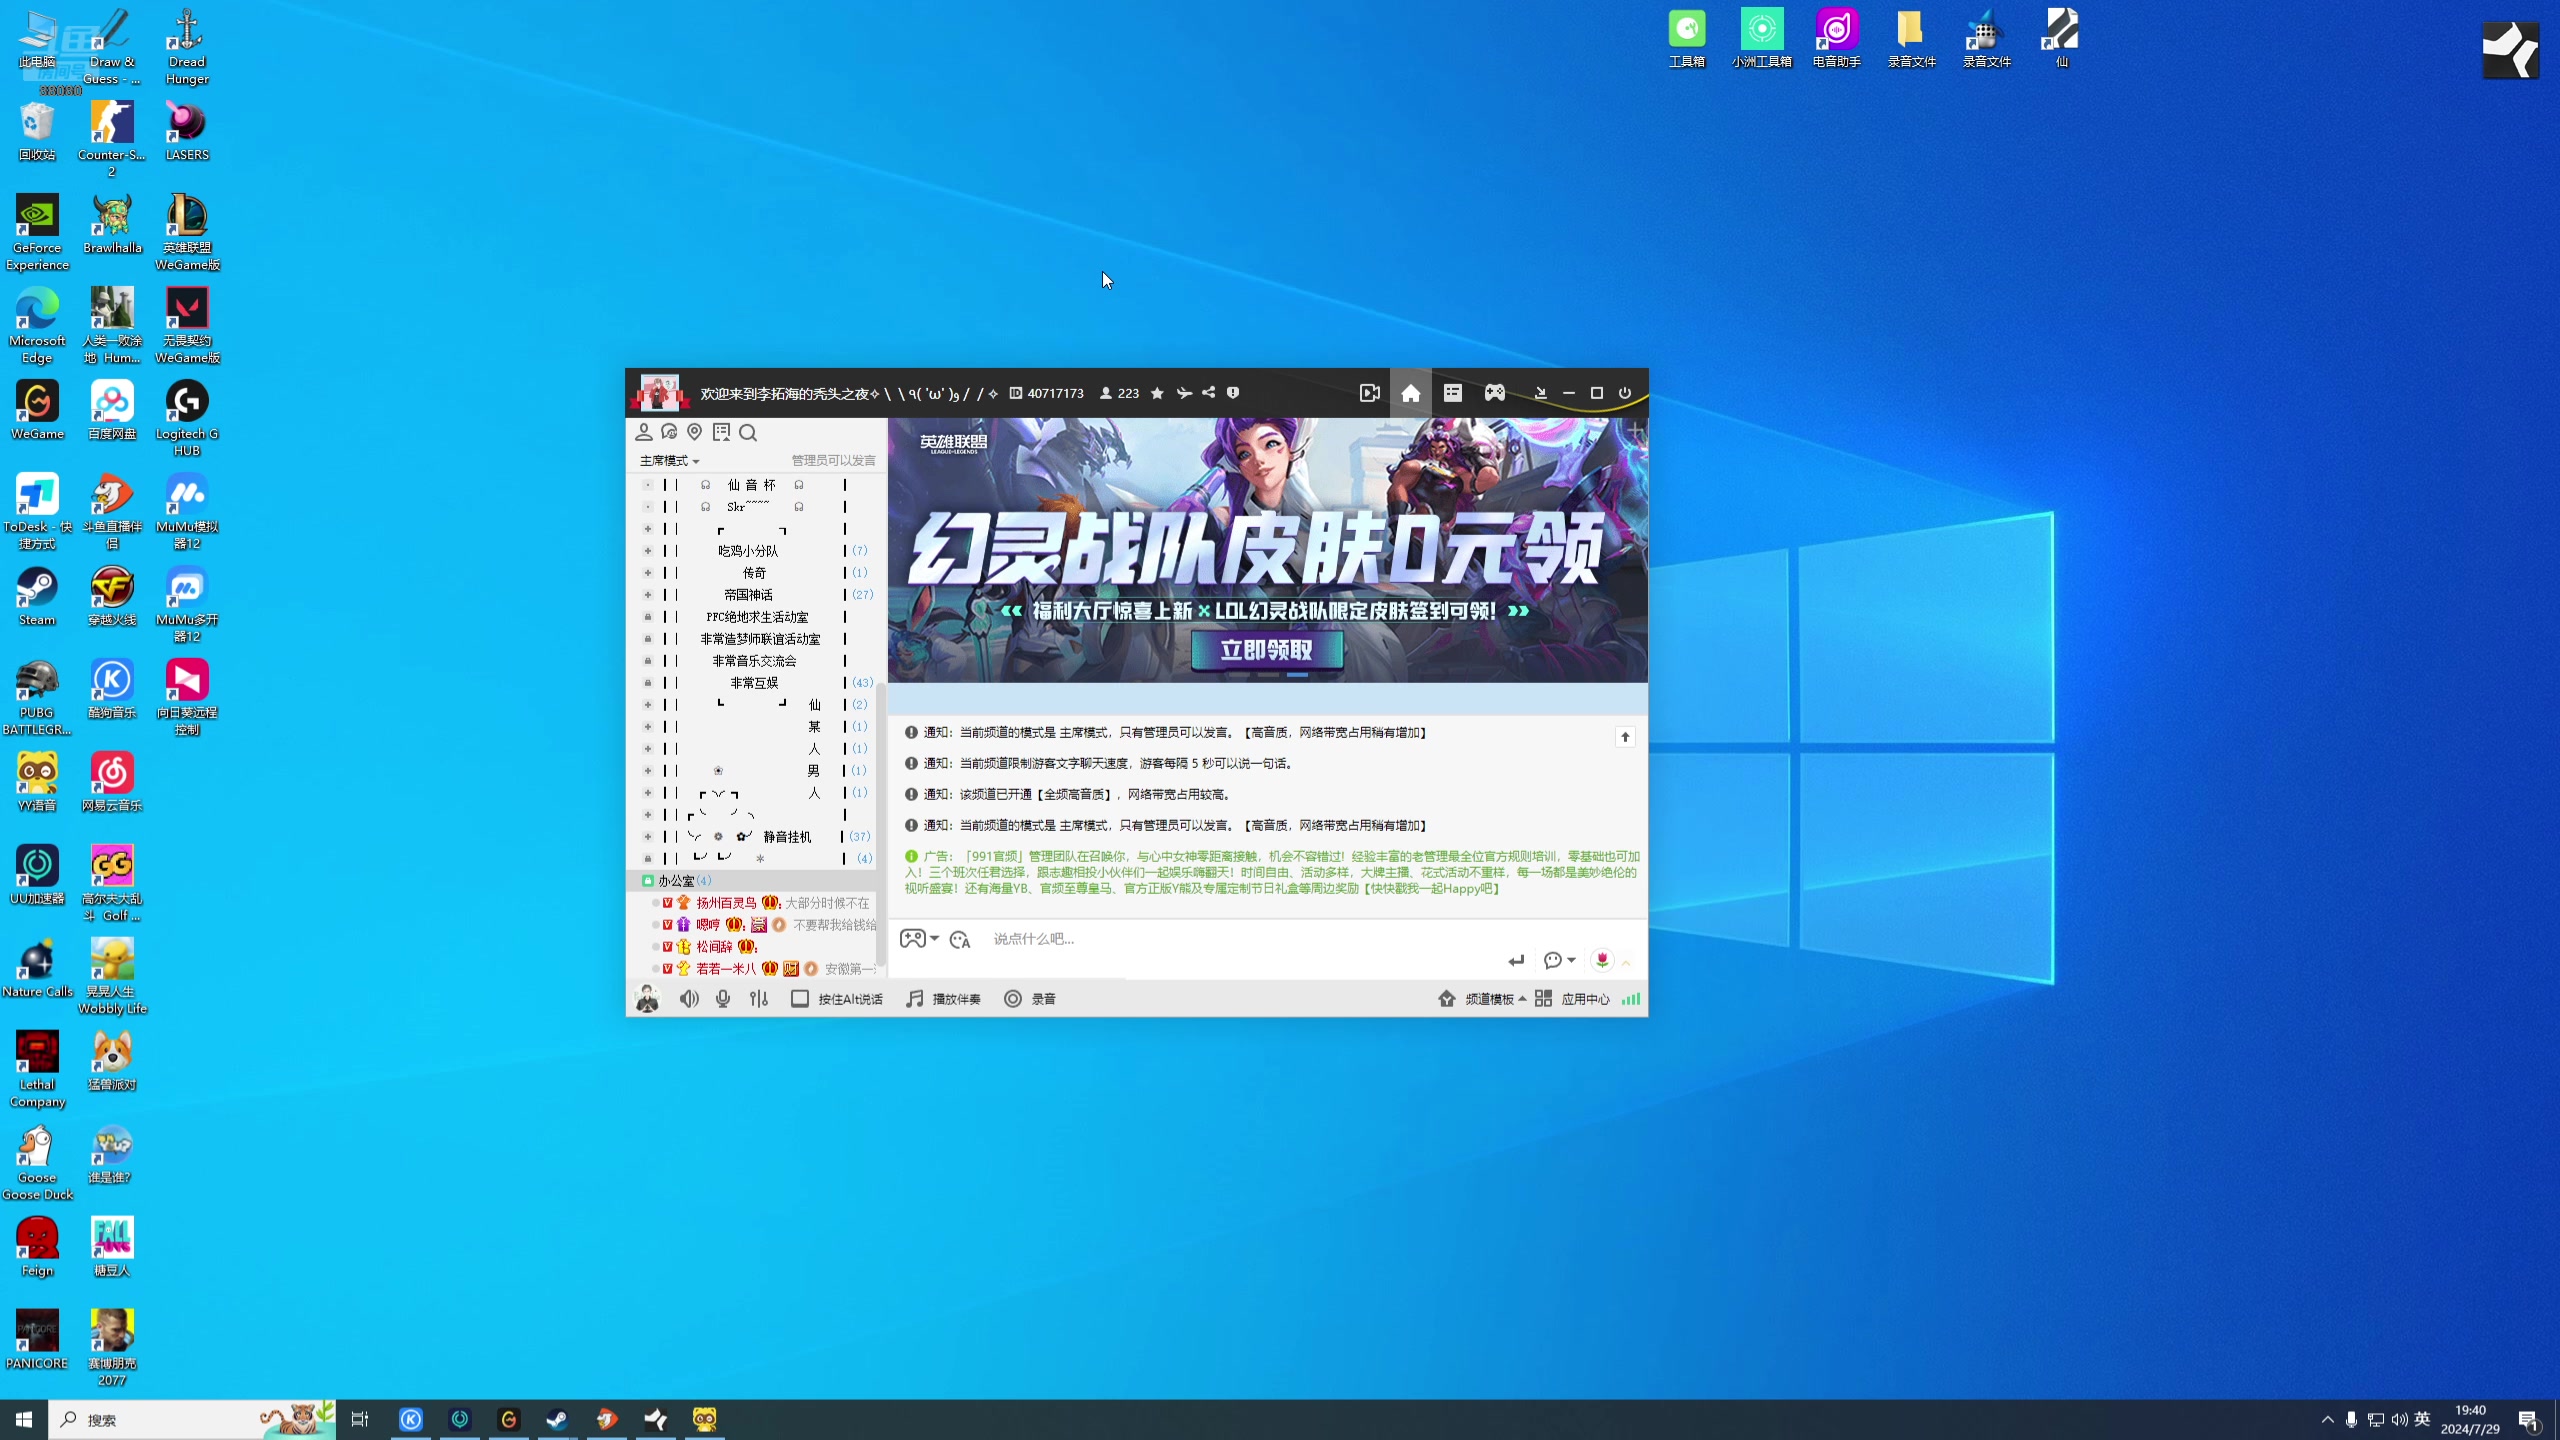Launch the 电音助手 desktop shortcut

pos(1836,38)
